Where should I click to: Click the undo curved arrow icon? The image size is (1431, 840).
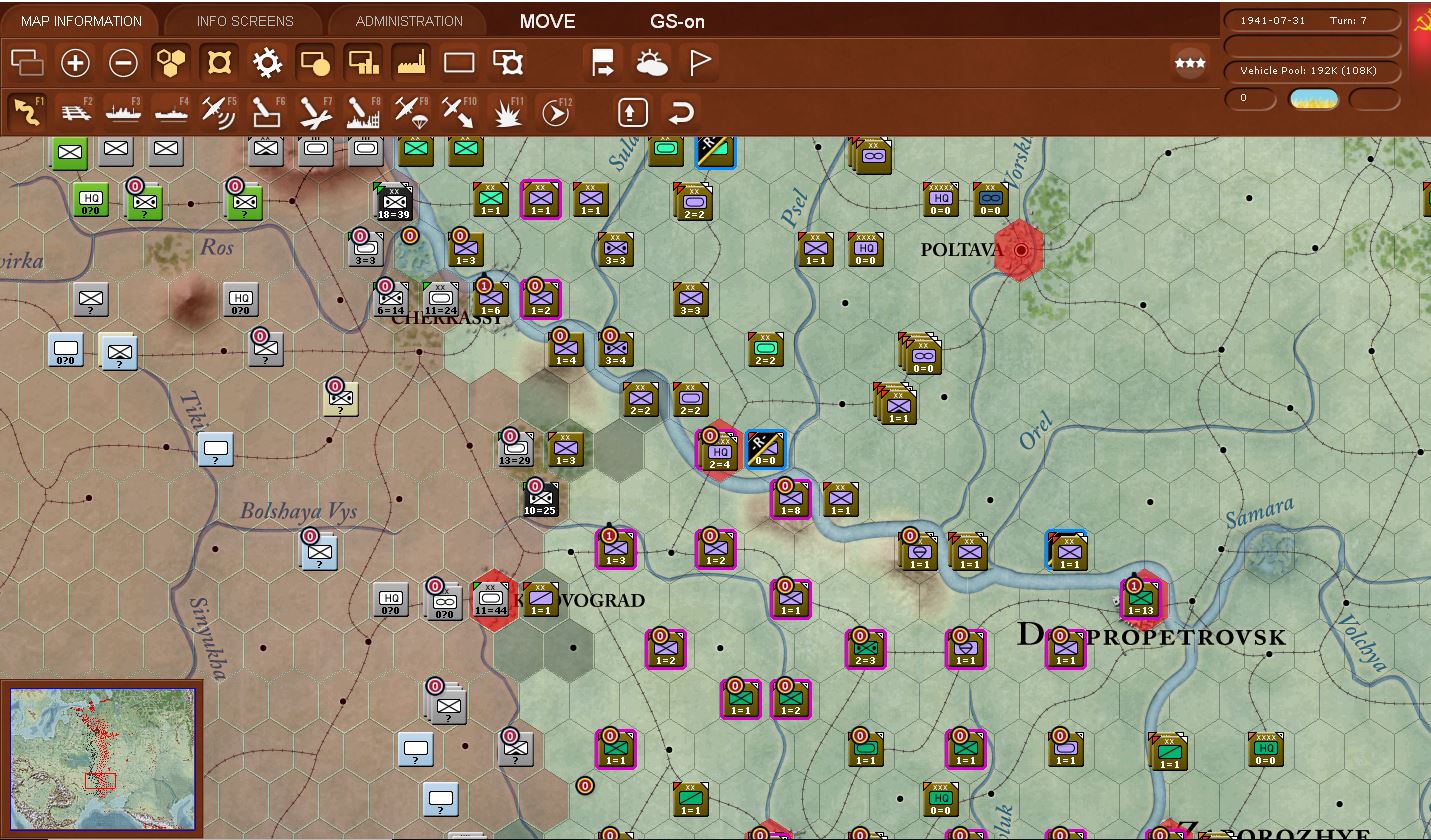pyautogui.click(x=681, y=112)
